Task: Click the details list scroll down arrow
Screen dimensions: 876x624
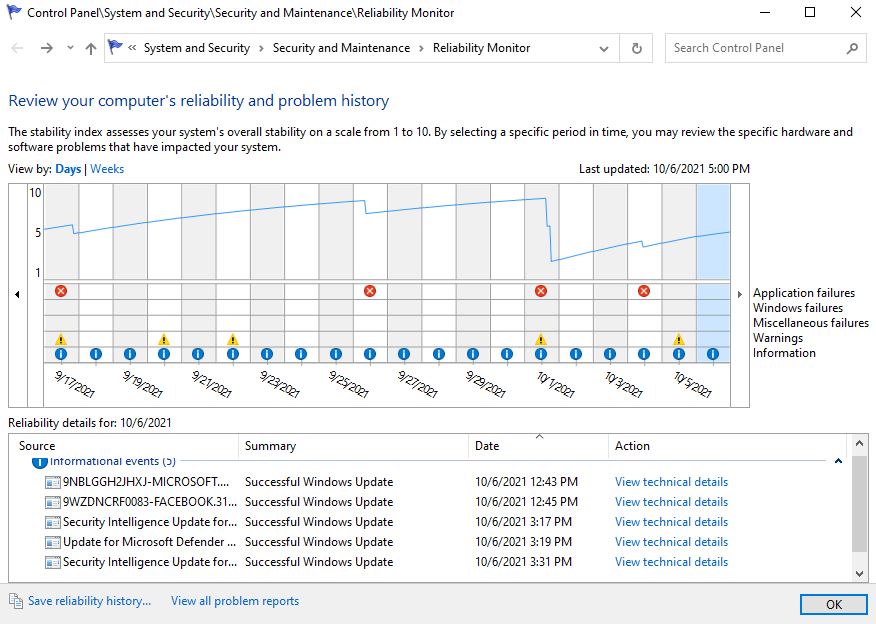Action: (x=860, y=573)
